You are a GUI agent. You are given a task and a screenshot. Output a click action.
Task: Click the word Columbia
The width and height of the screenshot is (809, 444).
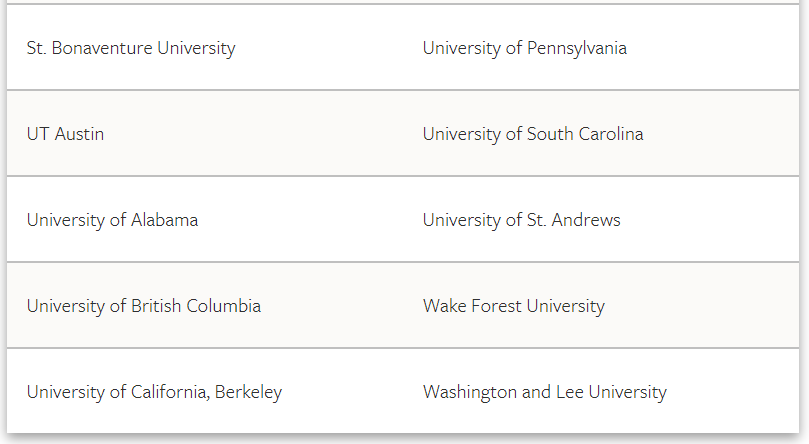pyautogui.click(x=224, y=306)
